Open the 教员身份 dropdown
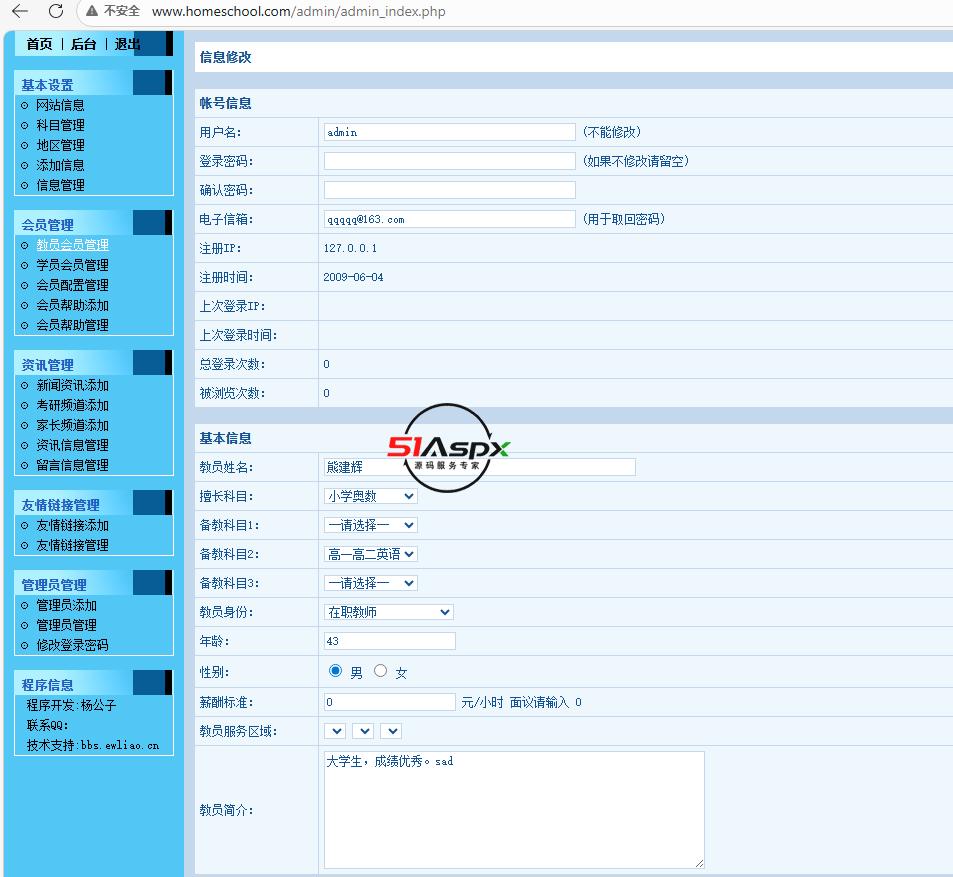The image size is (953, 877). (388, 612)
